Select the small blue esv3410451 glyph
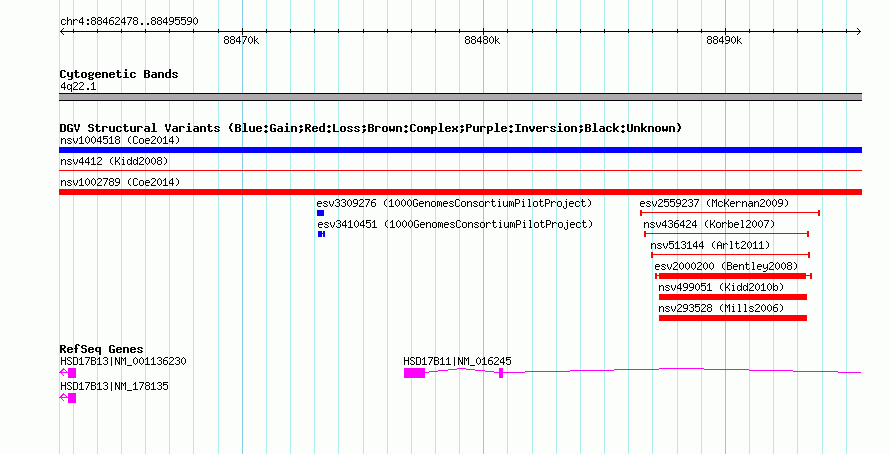The image size is (890, 454). (321, 234)
